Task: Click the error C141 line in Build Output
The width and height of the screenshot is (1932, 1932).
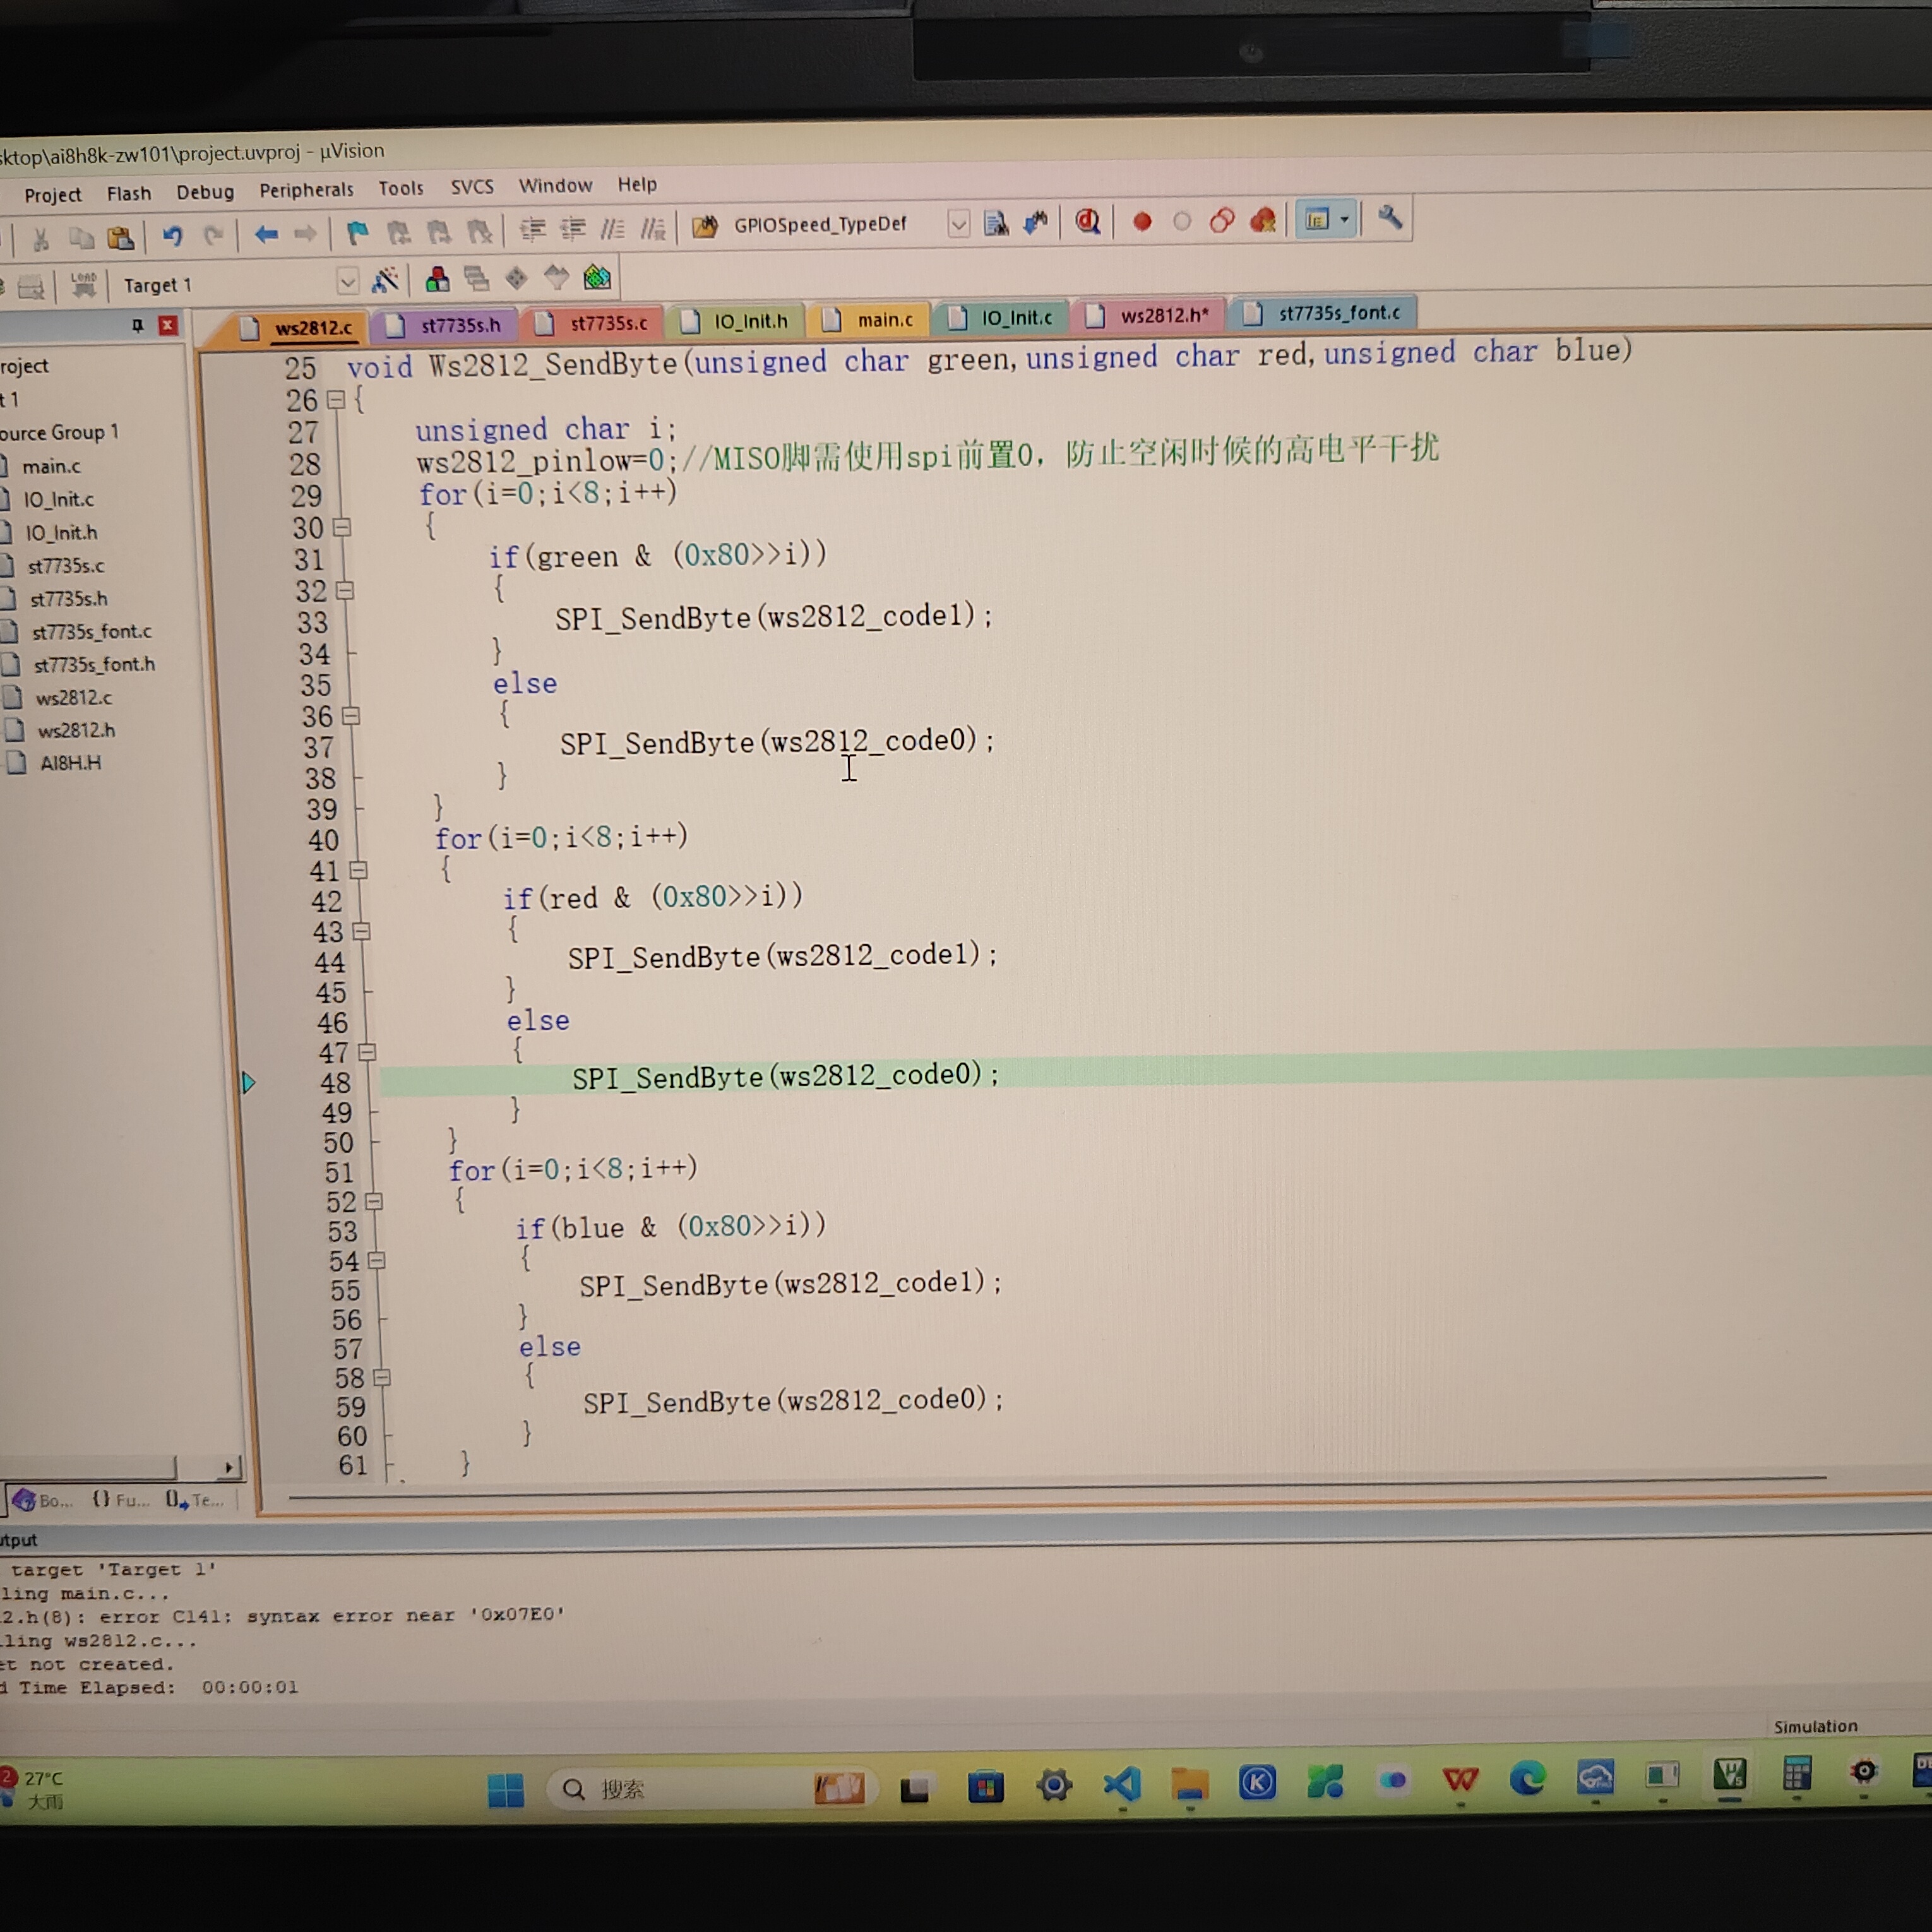Action: (283, 1615)
